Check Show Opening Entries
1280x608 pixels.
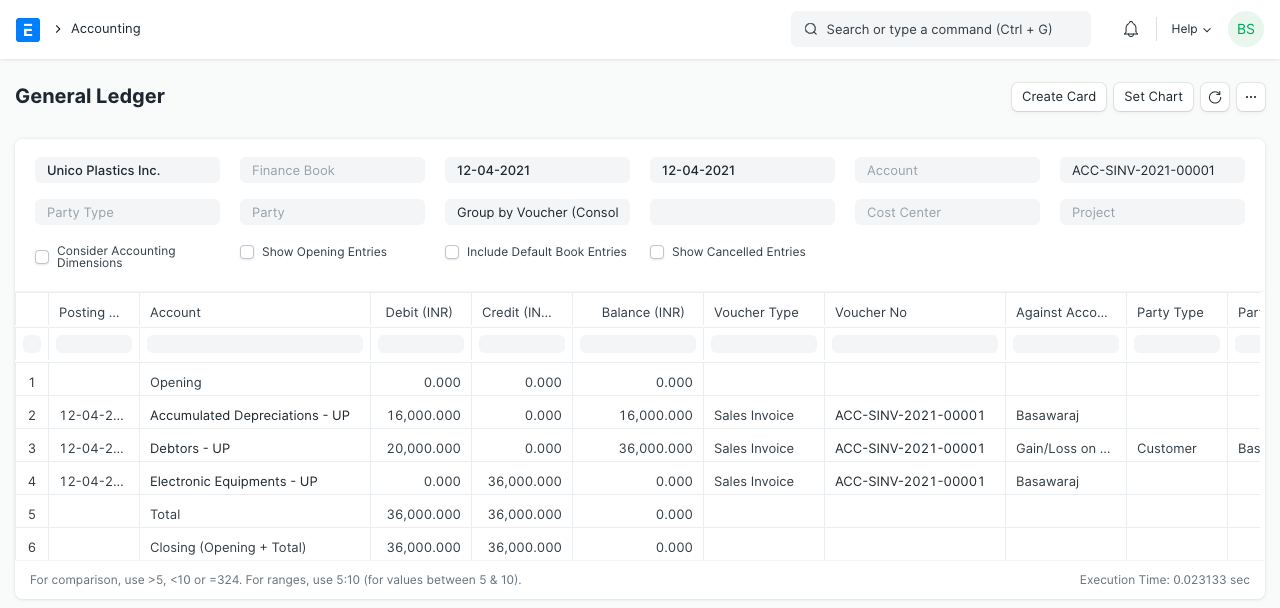coord(246,252)
